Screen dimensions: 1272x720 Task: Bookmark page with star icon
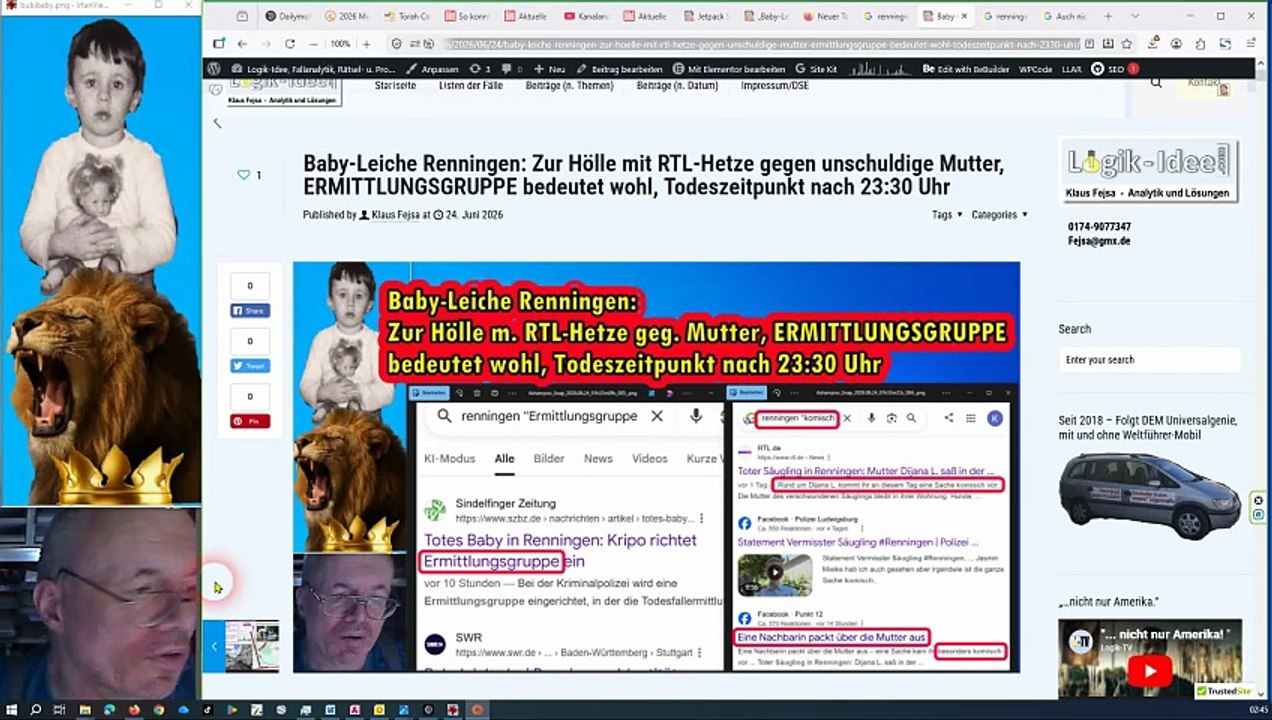tap(1126, 44)
